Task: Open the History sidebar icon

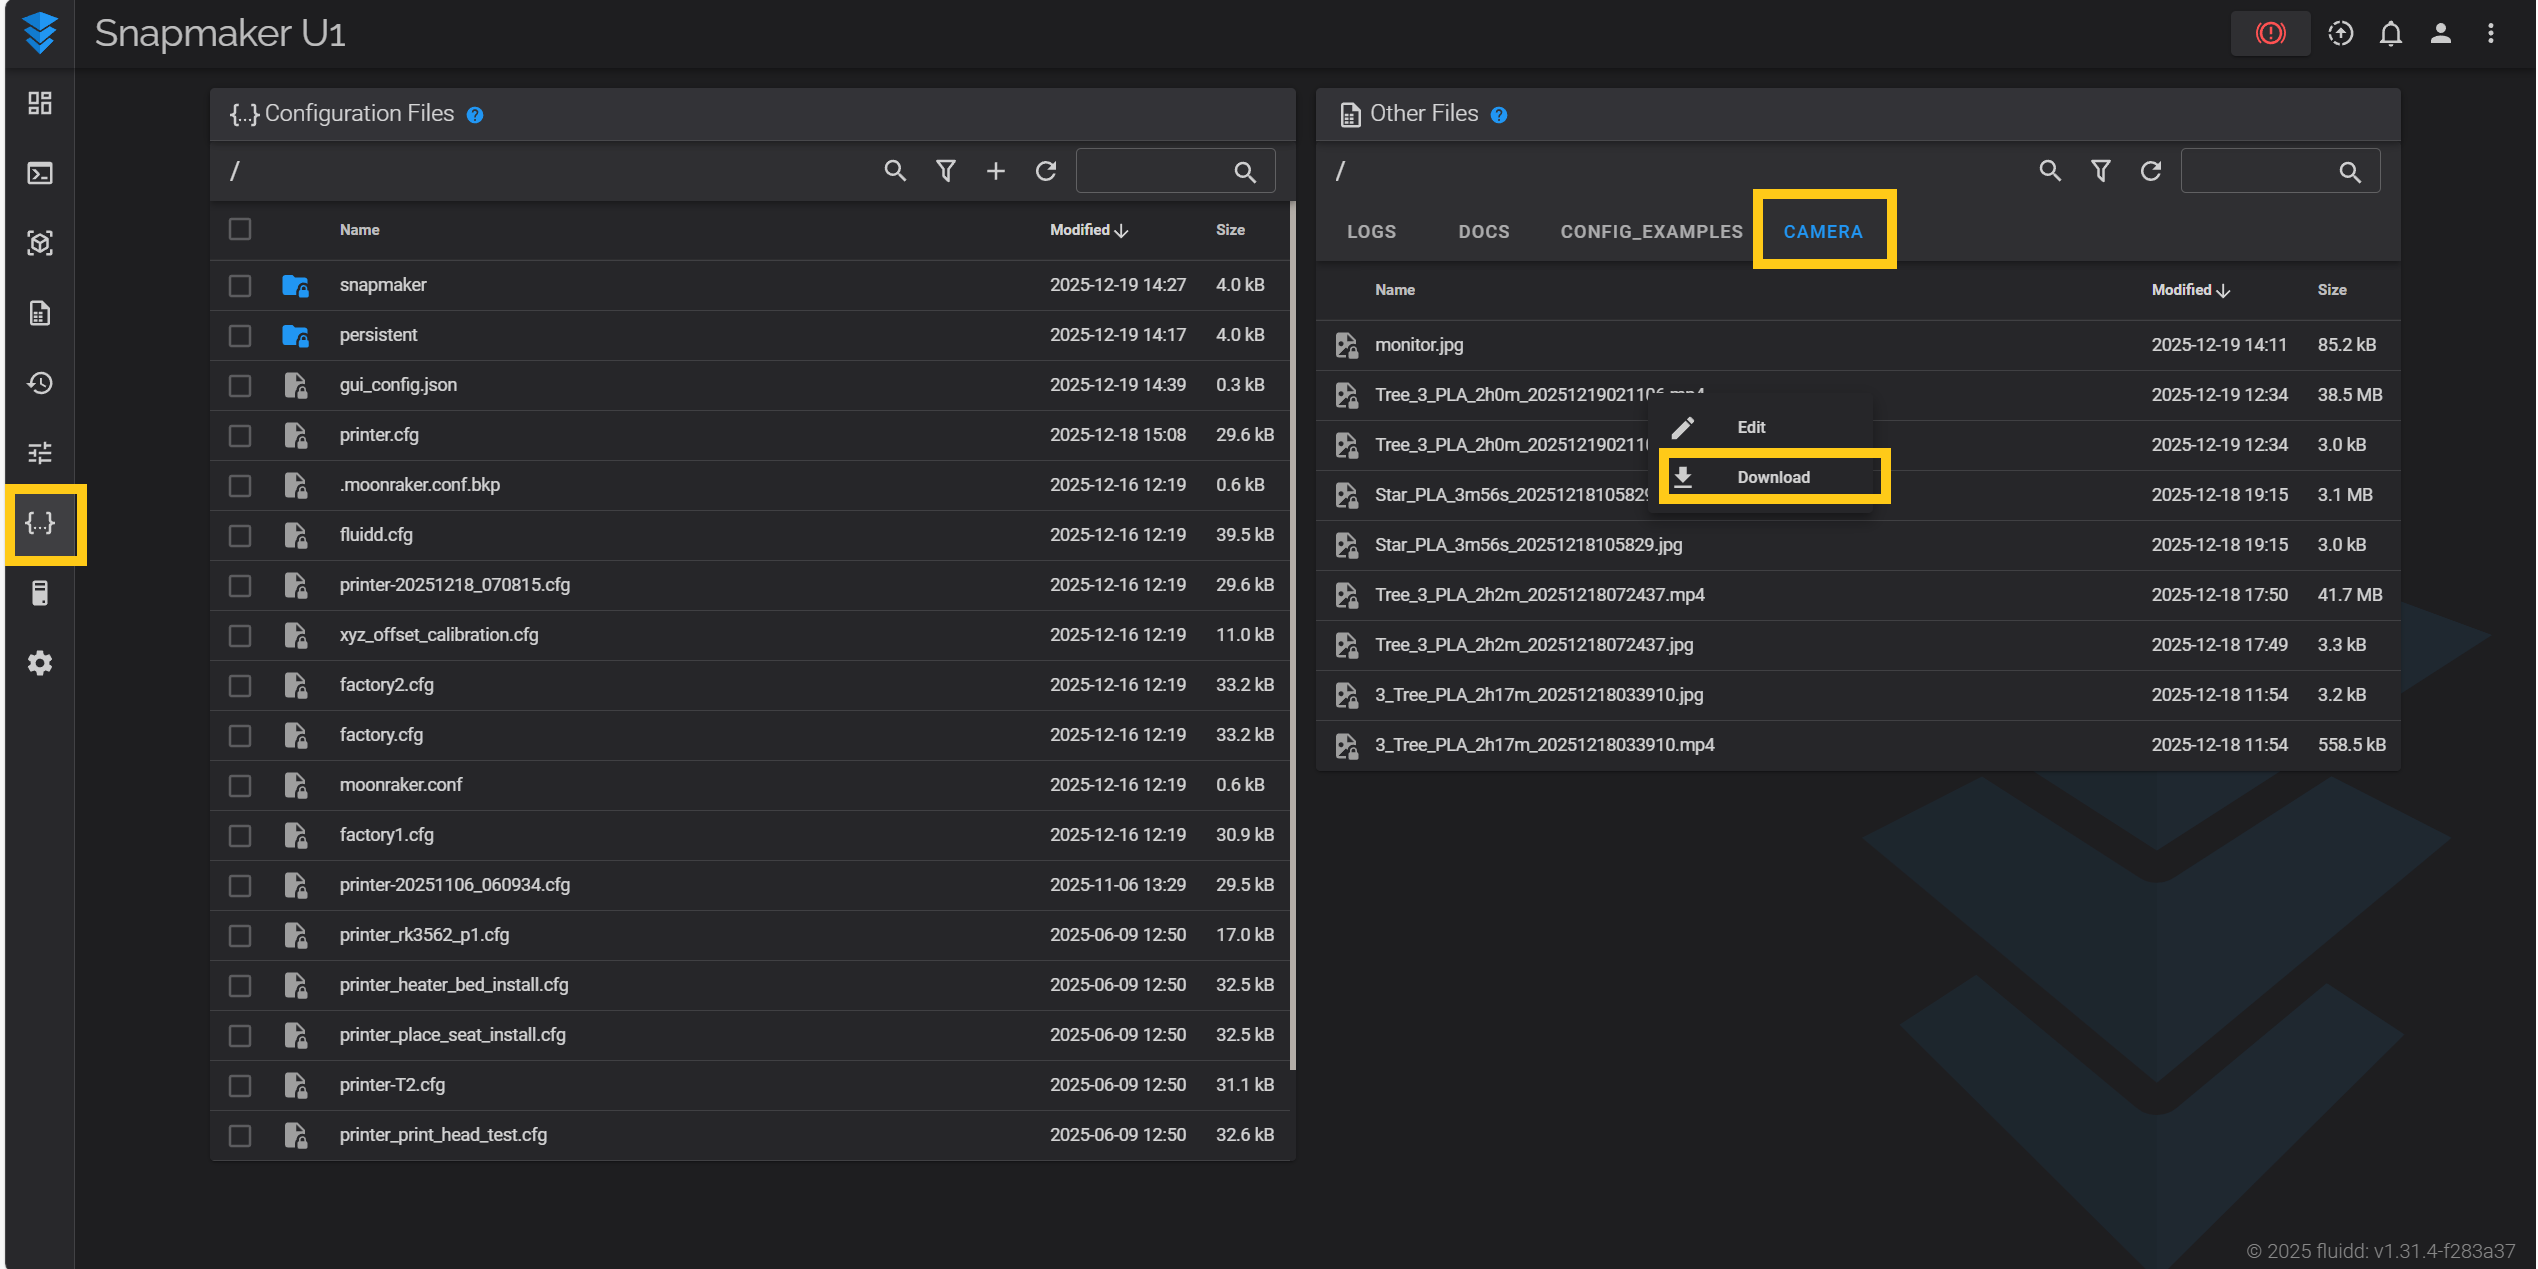Action: (40, 383)
